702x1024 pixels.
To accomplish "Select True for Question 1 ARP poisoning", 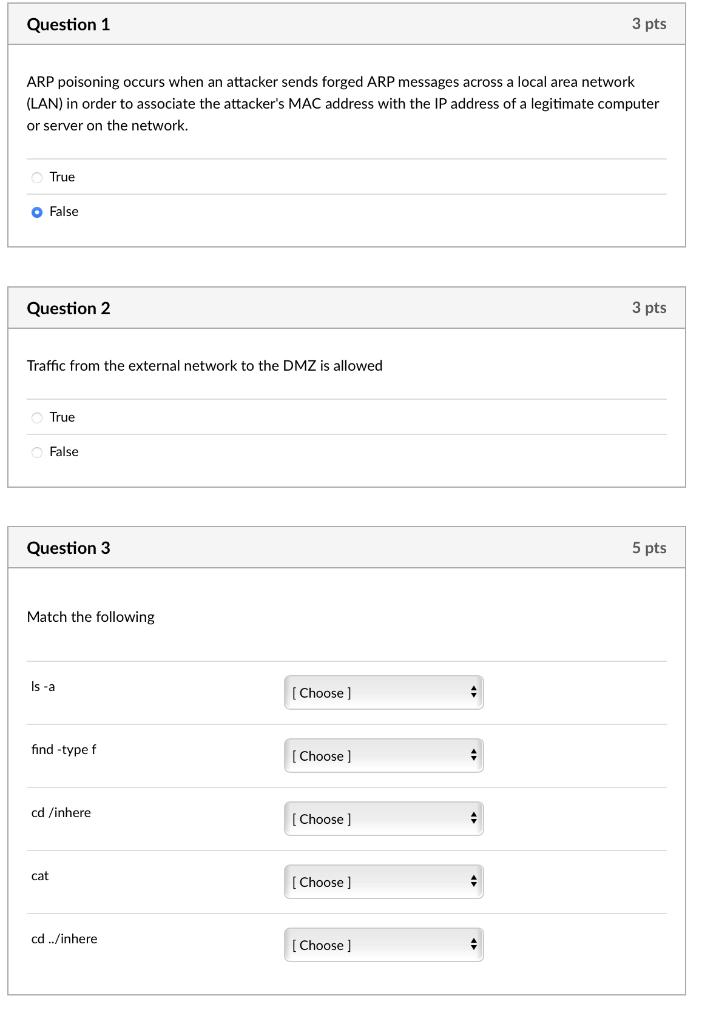I will 37,178.
